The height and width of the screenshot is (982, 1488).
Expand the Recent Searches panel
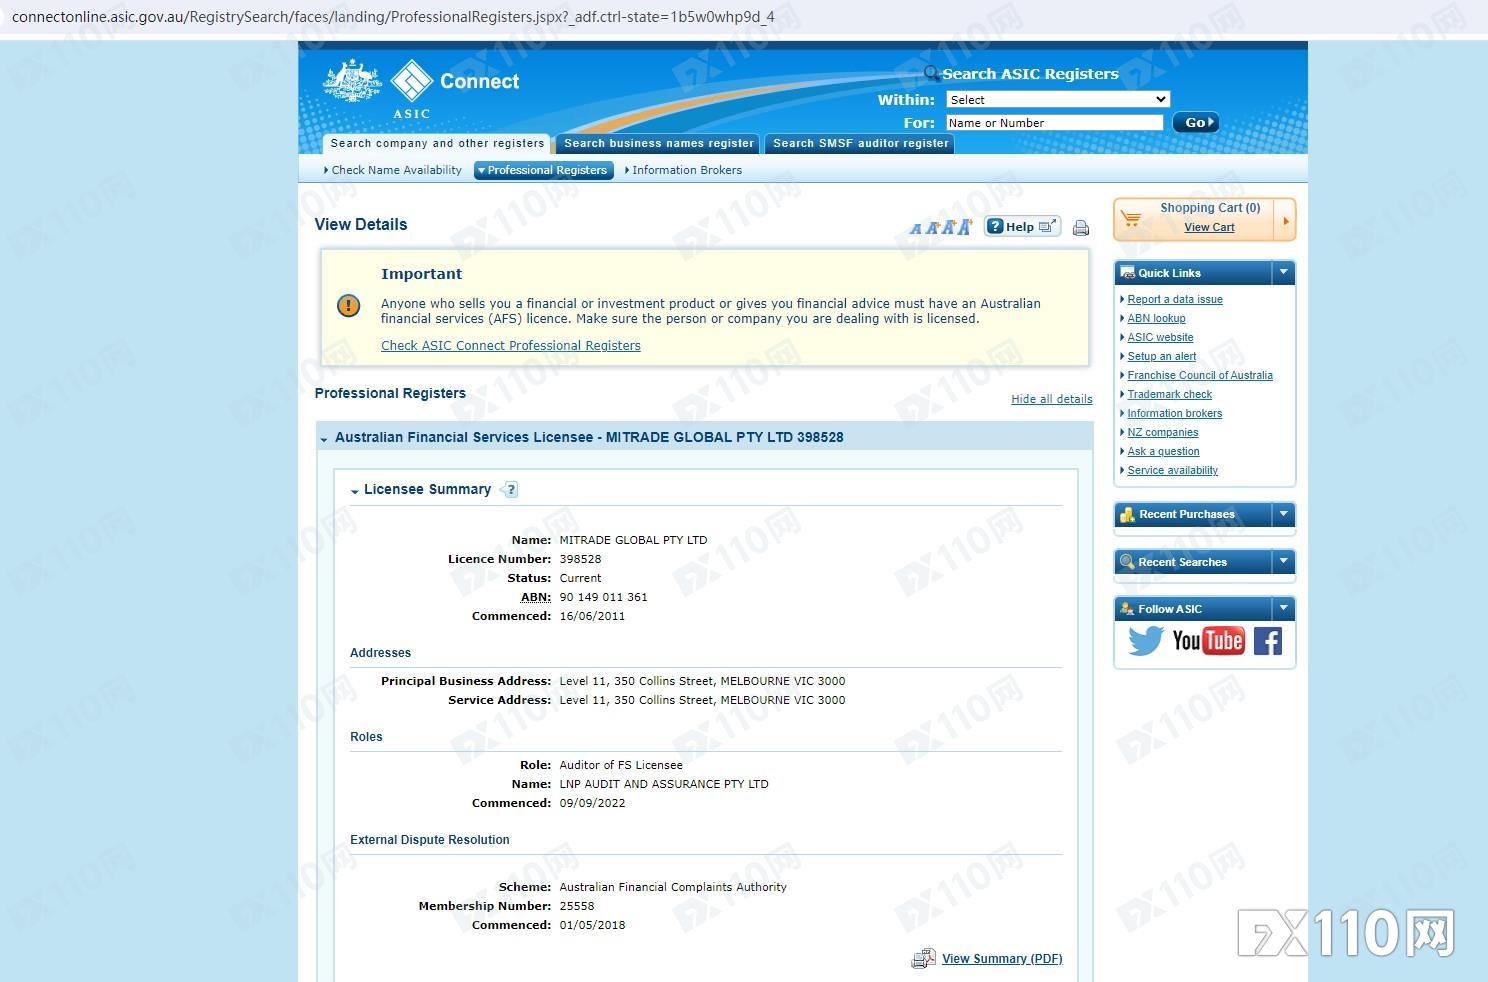click(x=1284, y=561)
